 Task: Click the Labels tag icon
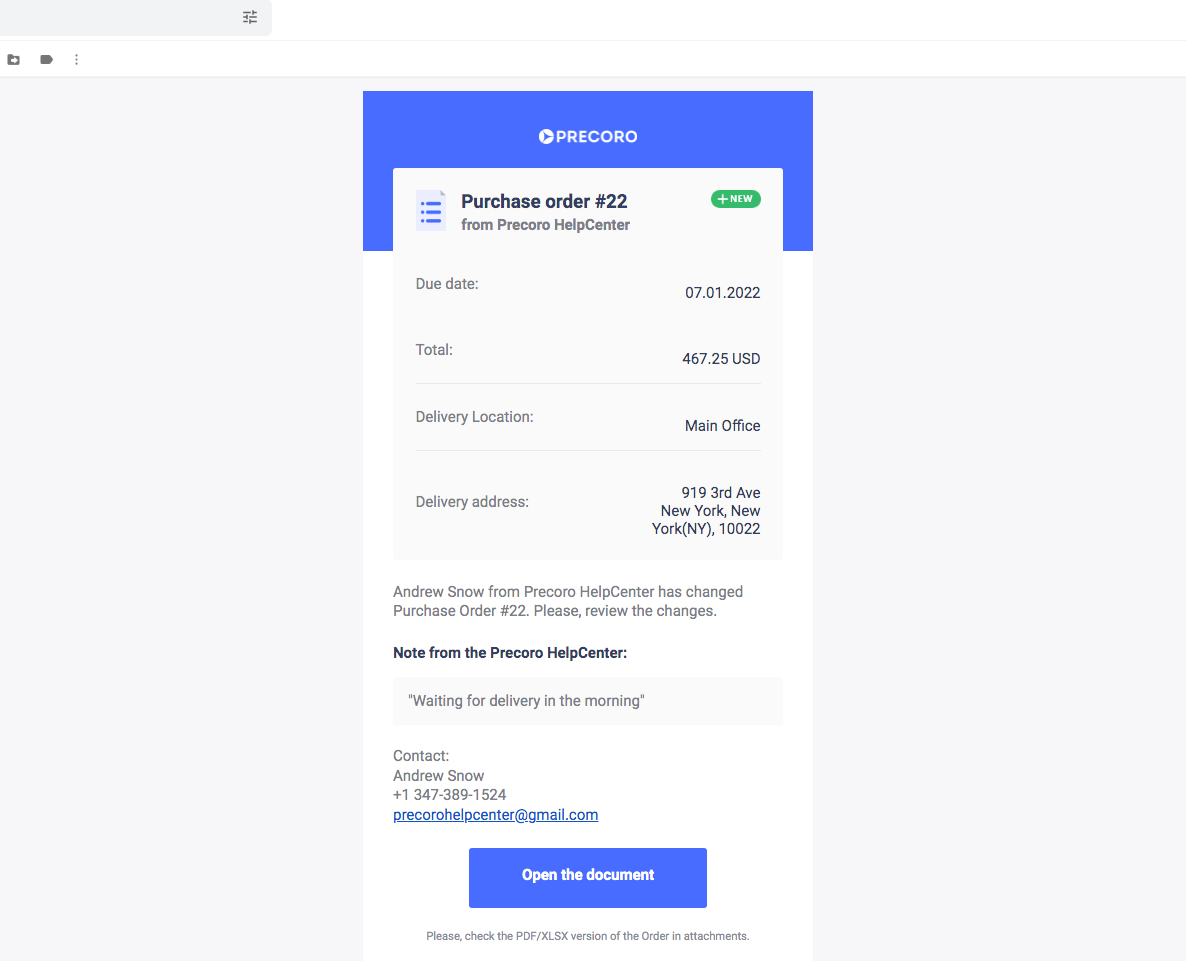46,60
